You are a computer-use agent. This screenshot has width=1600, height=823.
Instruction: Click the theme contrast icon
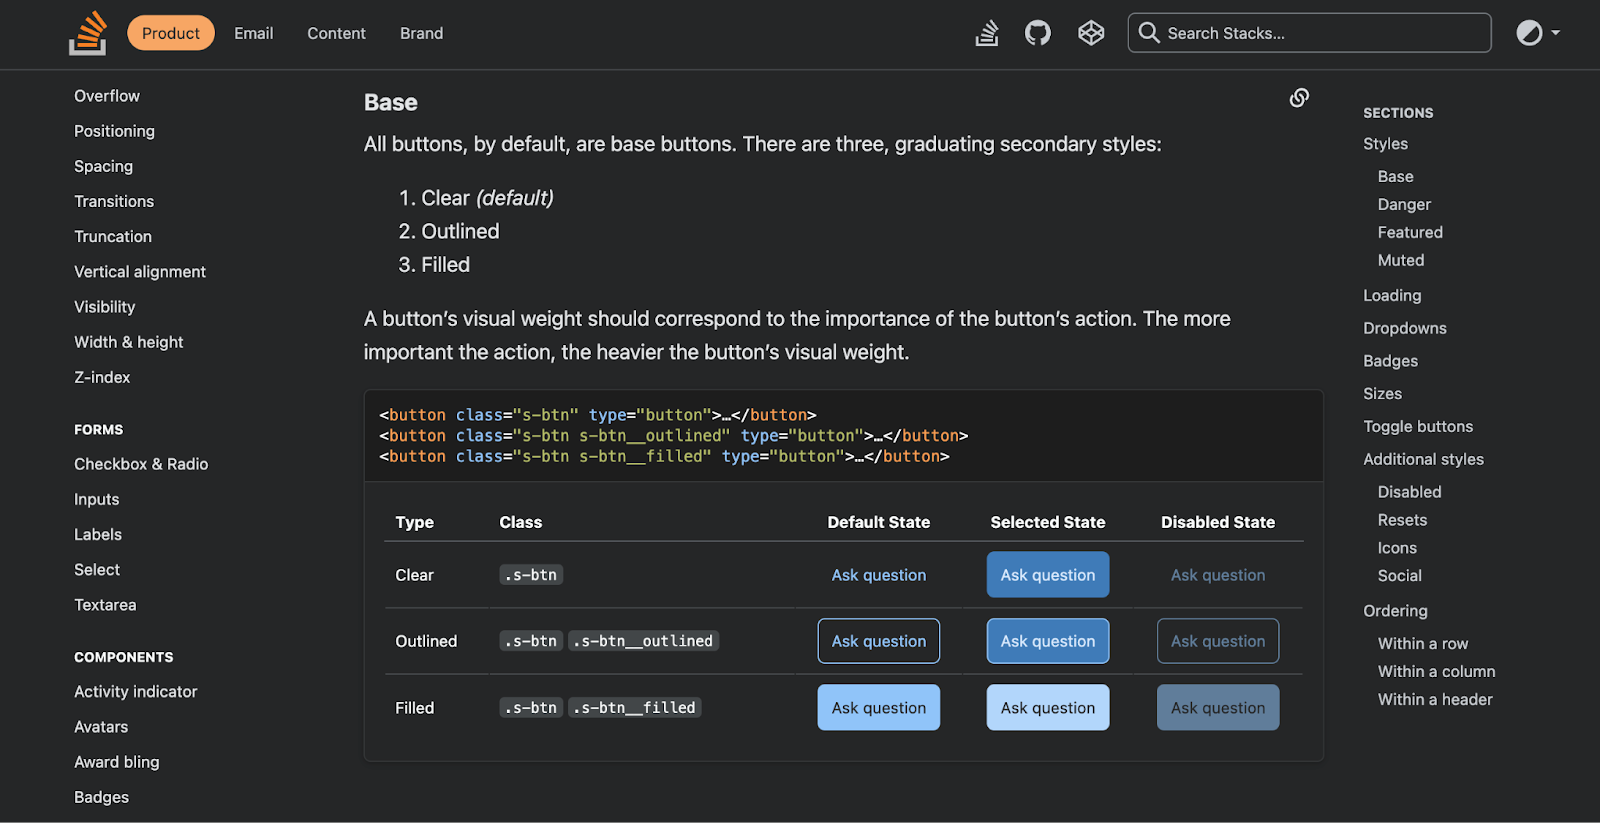click(1529, 33)
